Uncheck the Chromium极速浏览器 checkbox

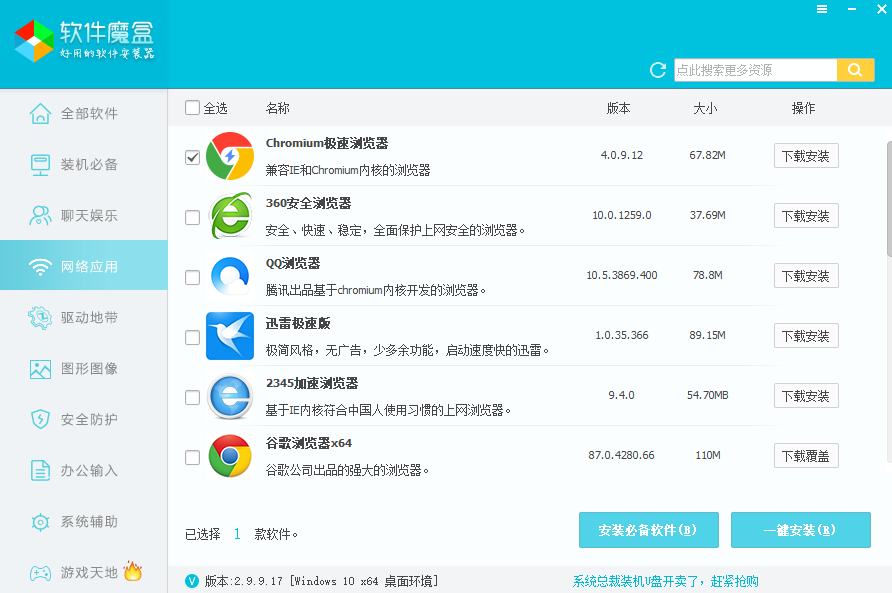(x=192, y=157)
